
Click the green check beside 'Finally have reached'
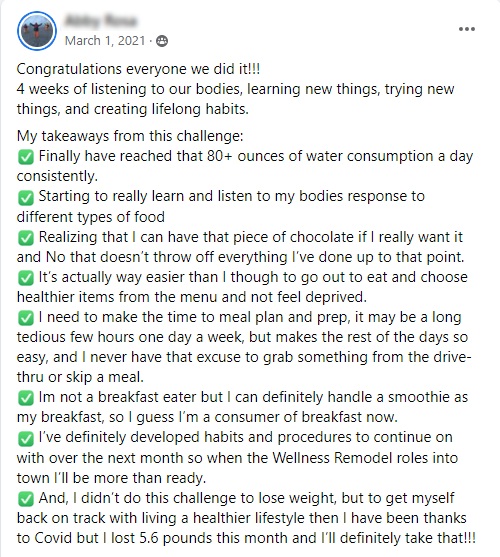26,157
